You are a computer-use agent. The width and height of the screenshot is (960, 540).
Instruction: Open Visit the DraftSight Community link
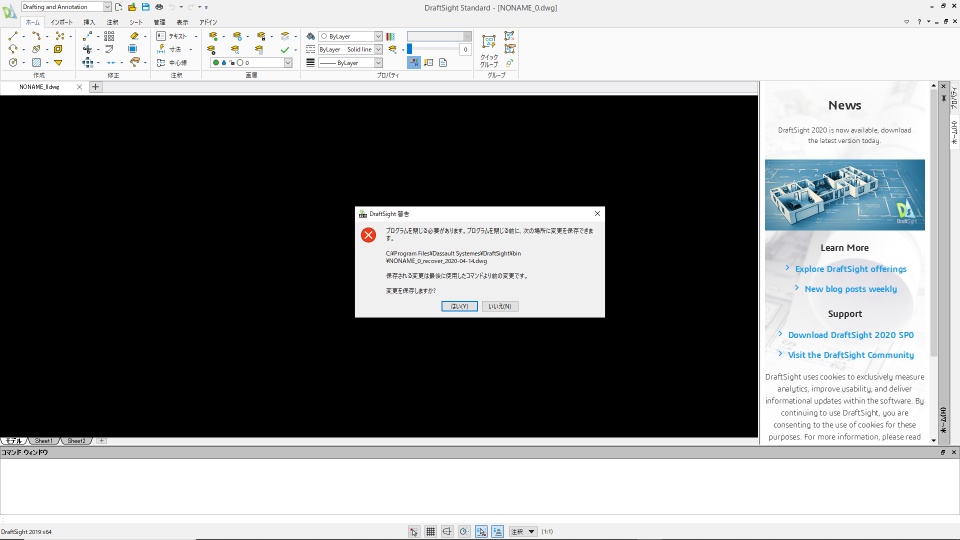[850, 355]
